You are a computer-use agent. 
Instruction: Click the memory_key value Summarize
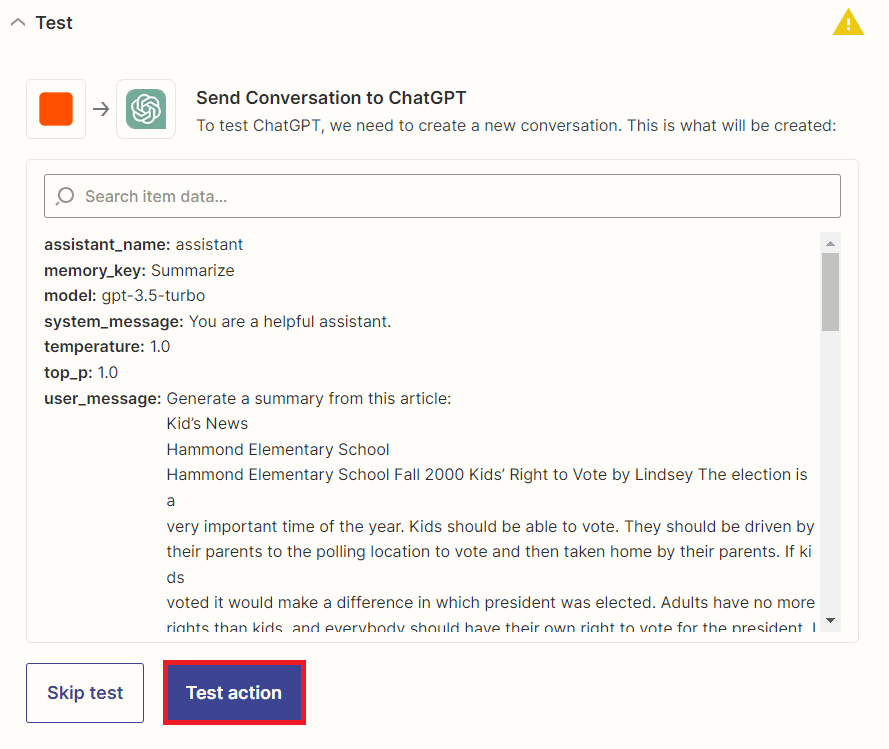click(x=195, y=270)
